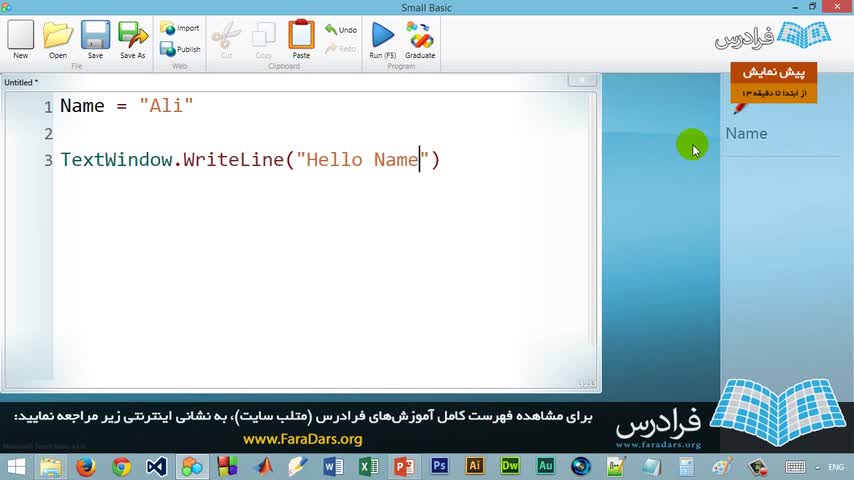Select the Untitled * document tab
Viewport: 854px width, 480px height.
21,83
